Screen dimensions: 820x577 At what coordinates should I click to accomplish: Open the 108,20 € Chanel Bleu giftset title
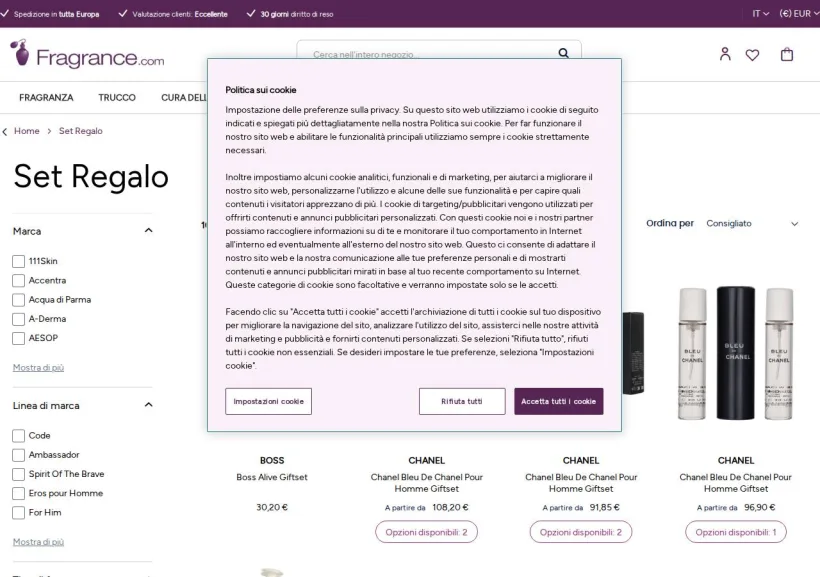click(426, 483)
